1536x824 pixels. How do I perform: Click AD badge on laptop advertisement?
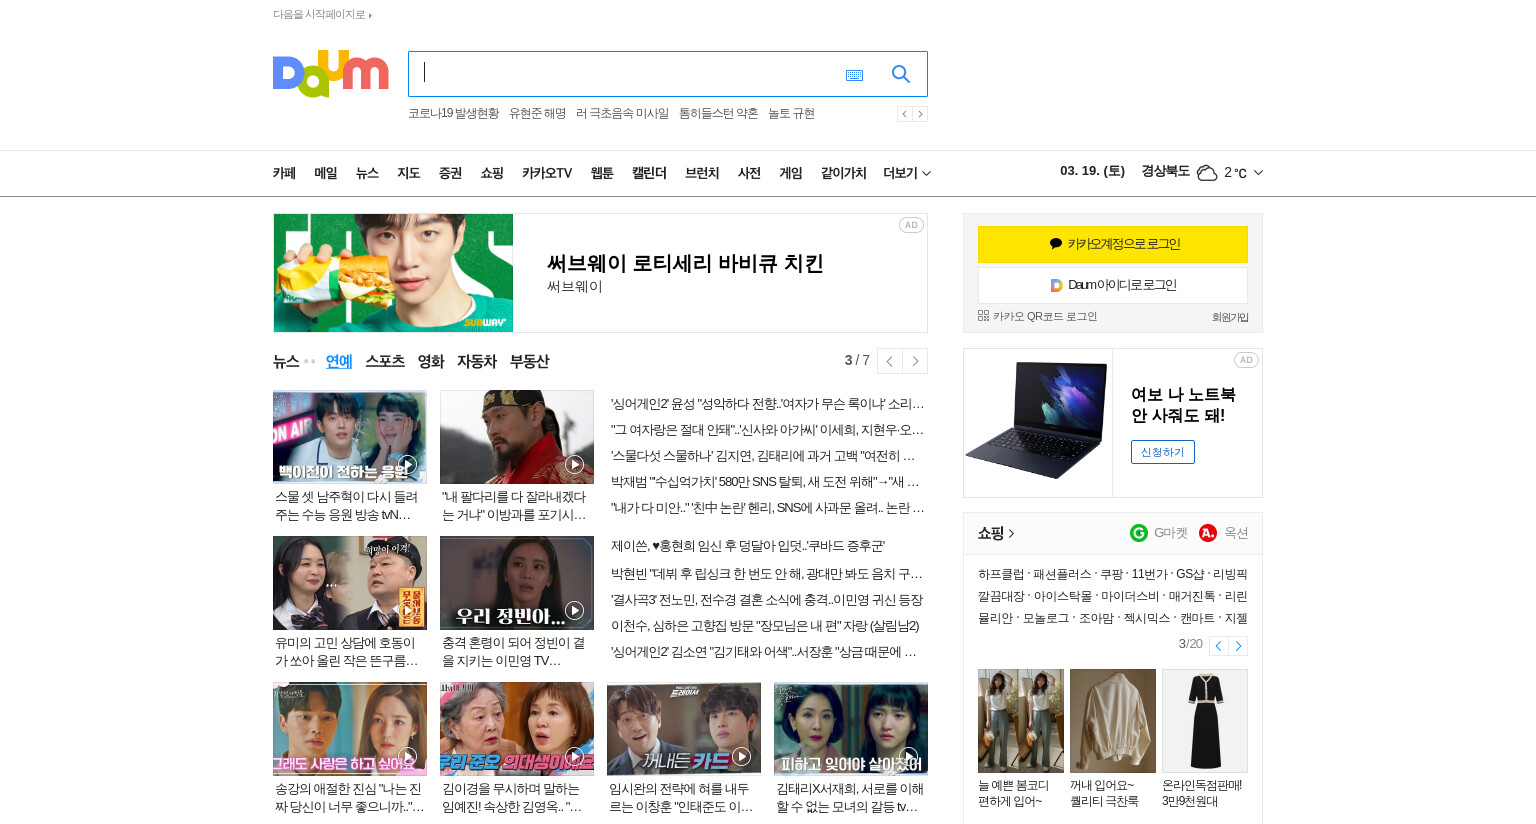(x=1246, y=360)
